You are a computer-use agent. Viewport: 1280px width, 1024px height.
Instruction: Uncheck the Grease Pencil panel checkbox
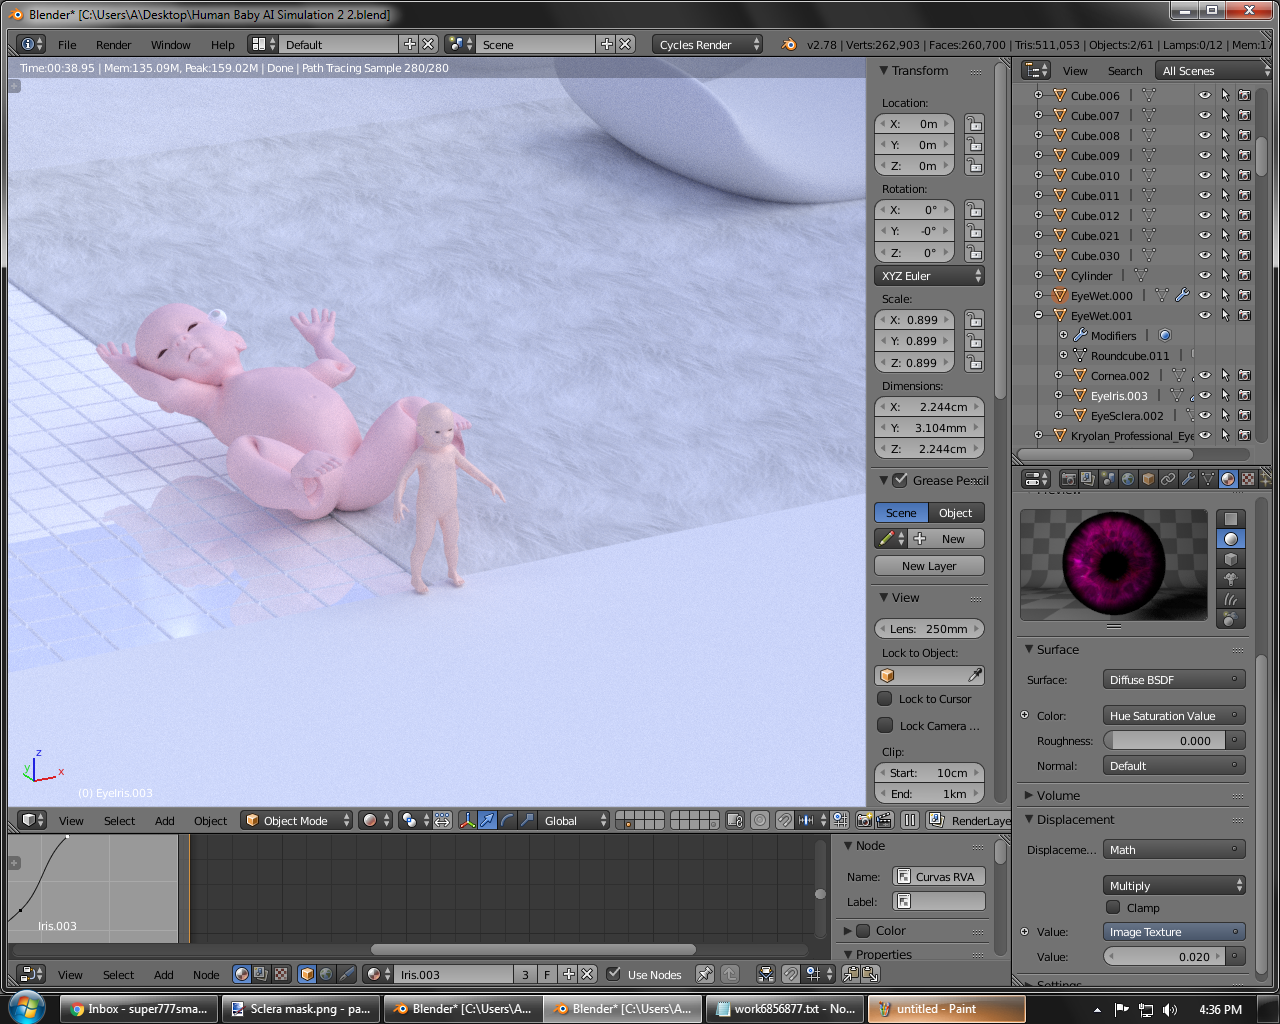[x=900, y=480]
